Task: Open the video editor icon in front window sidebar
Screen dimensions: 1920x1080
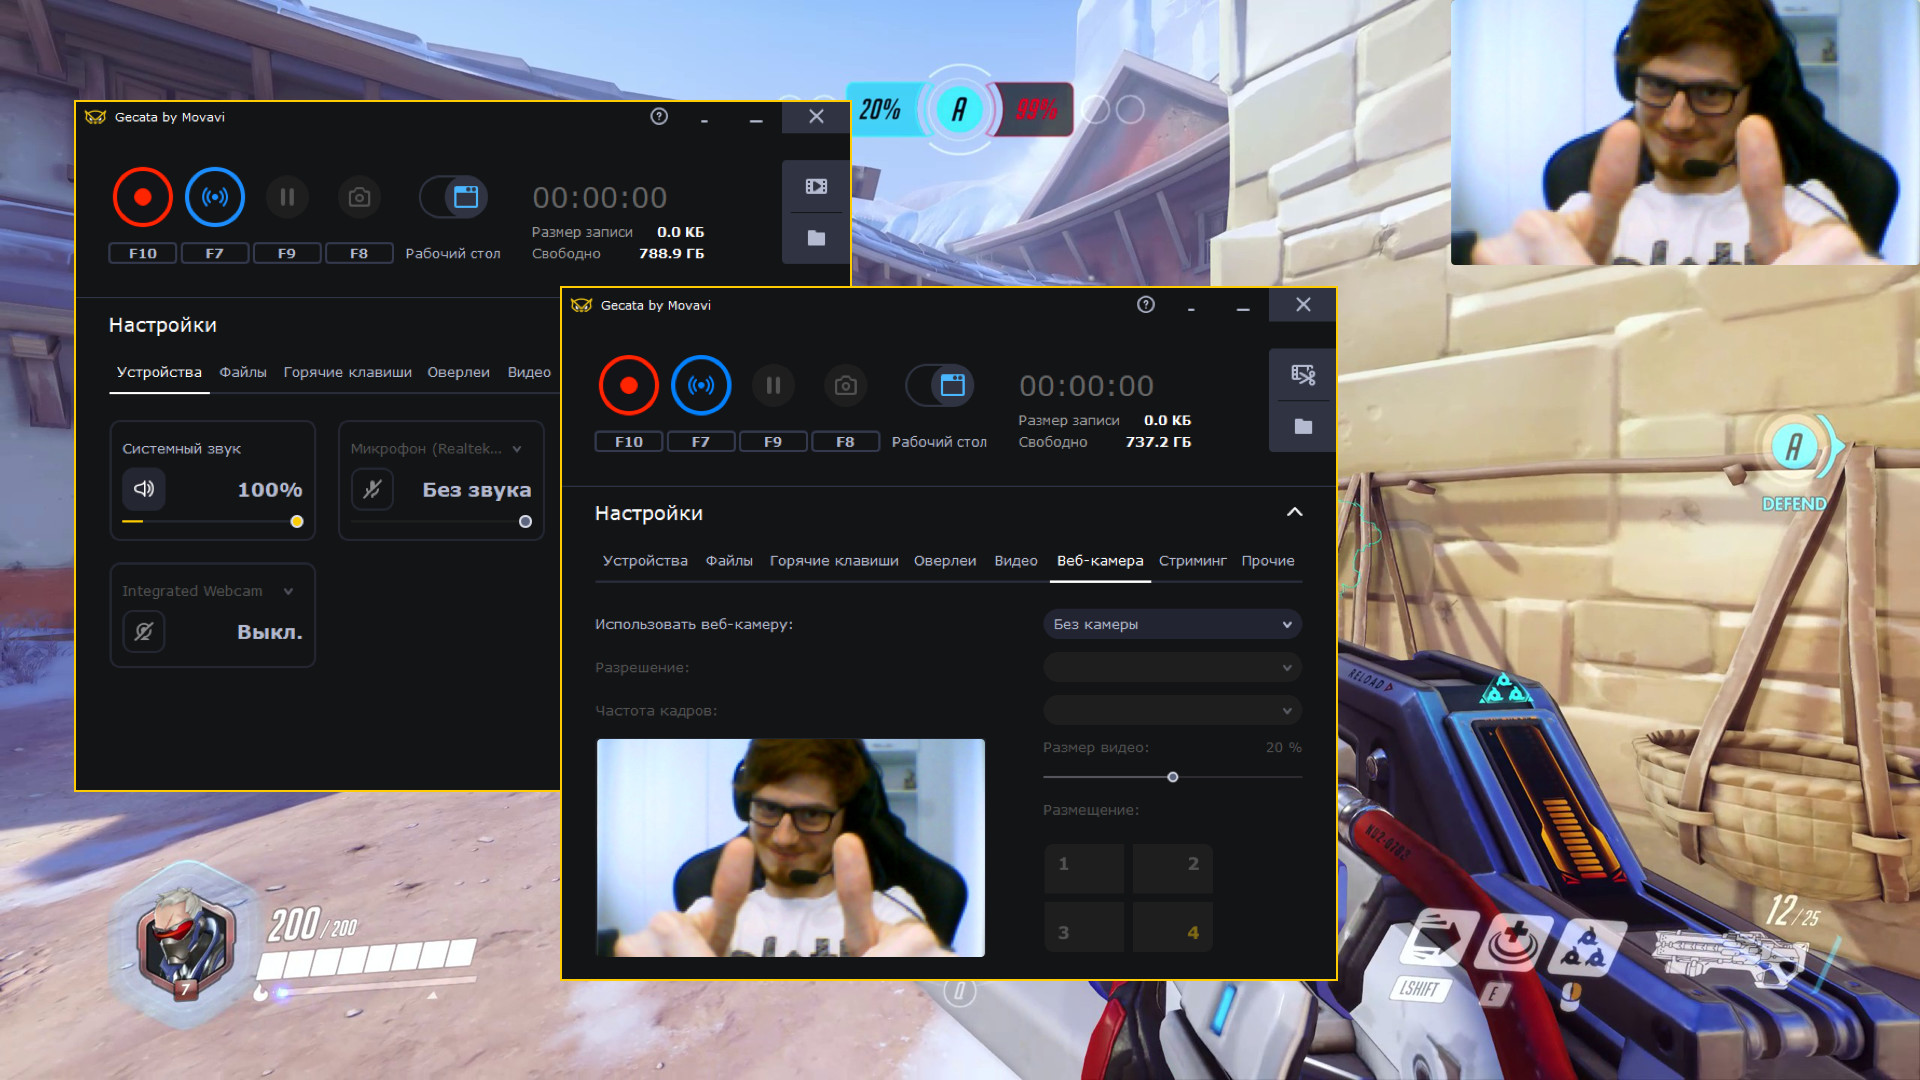Action: 1303,374
